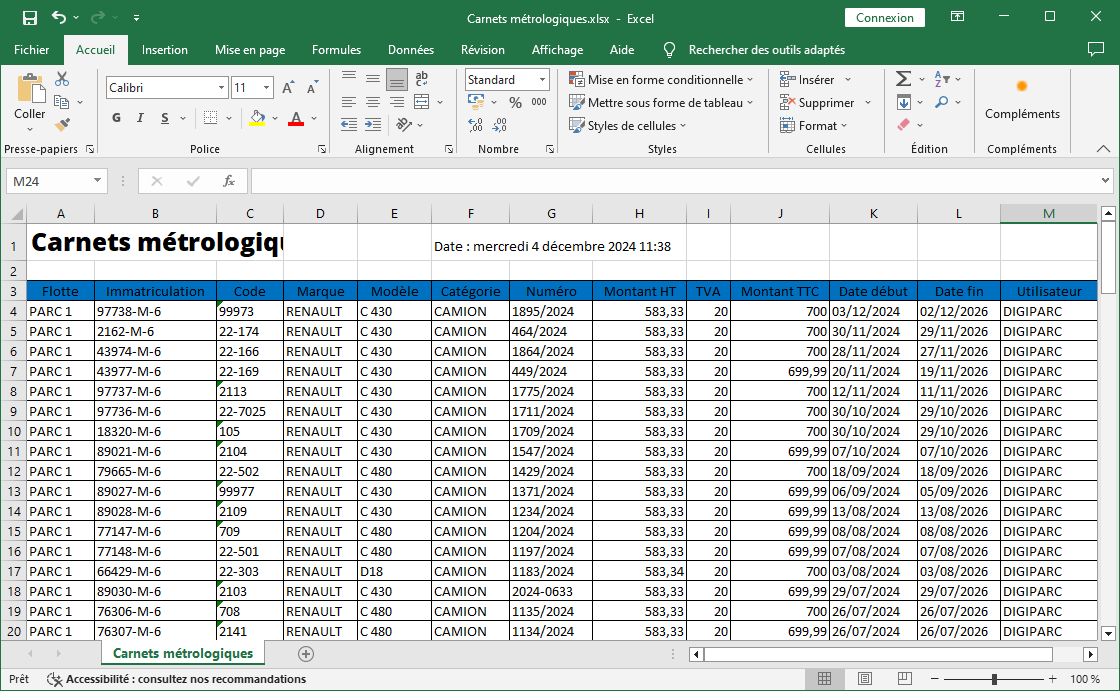Collapse the ribbon with the chevron
The width and height of the screenshot is (1120, 691).
(1103, 149)
